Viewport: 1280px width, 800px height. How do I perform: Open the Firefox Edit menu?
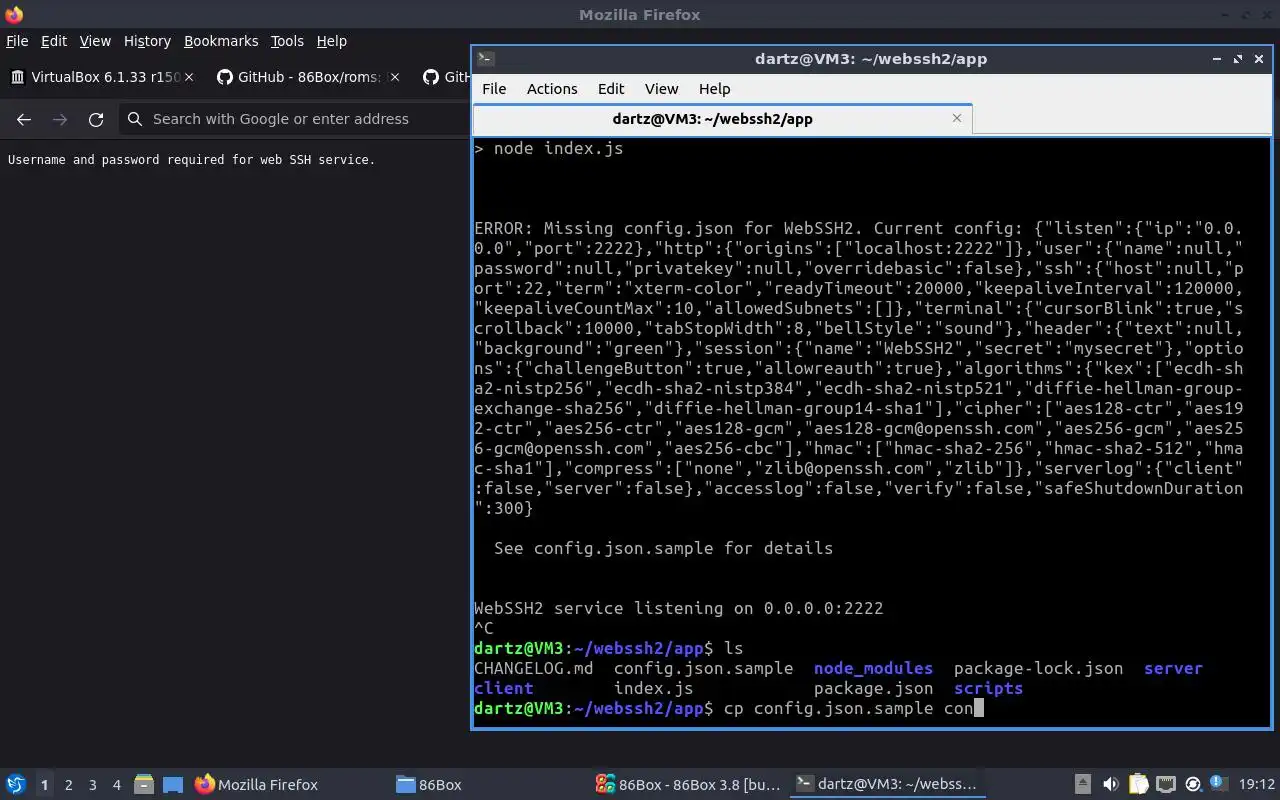point(53,41)
